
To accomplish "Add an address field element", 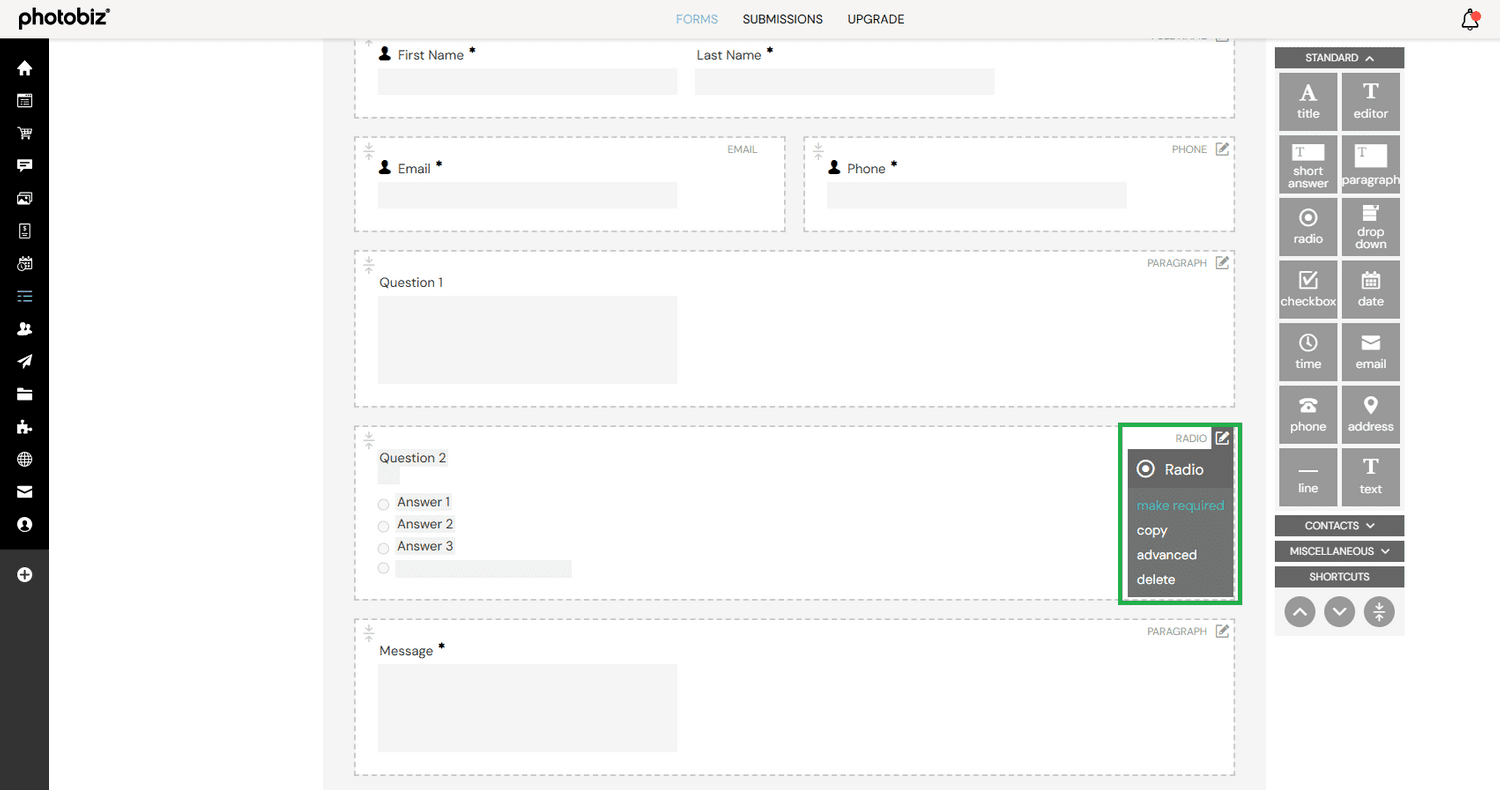I will pyautogui.click(x=1371, y=415).
